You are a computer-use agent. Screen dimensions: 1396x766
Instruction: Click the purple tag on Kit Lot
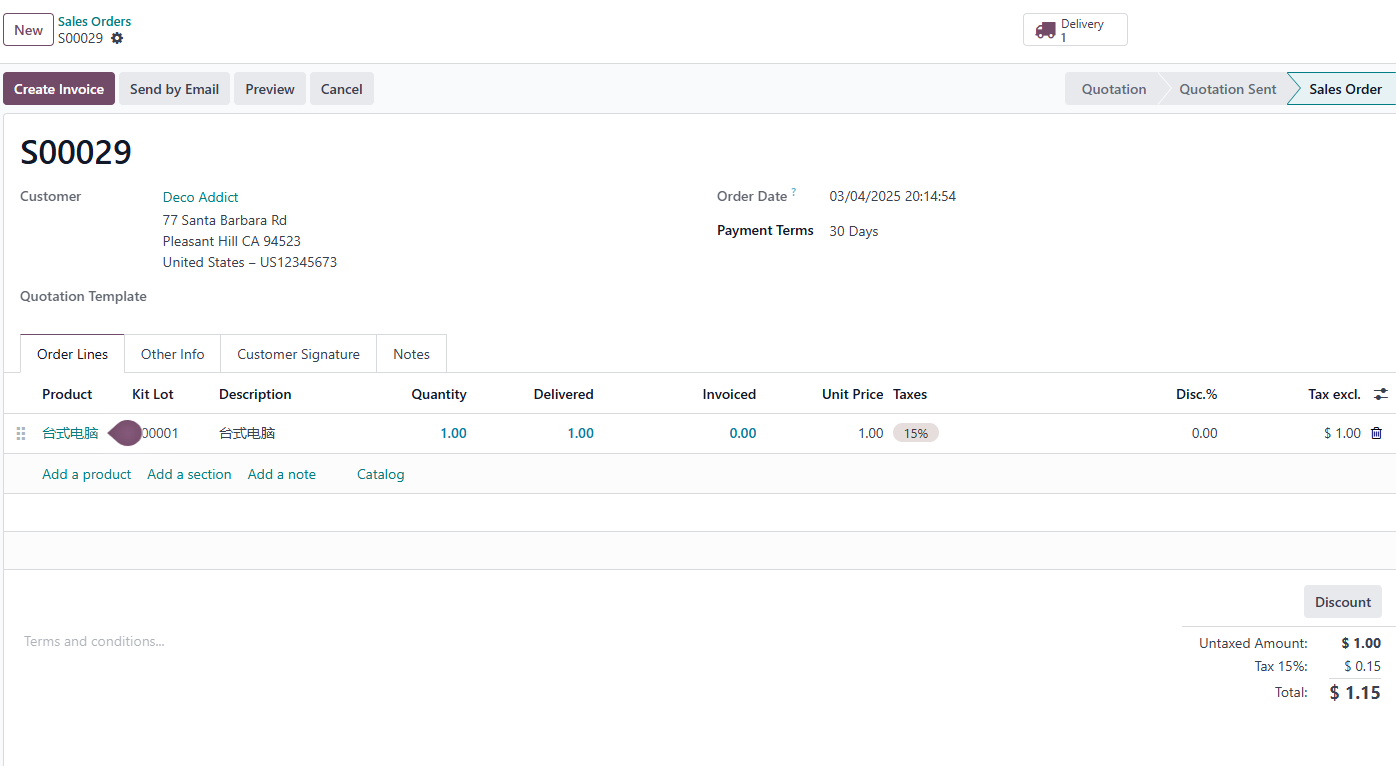point(125,433)
